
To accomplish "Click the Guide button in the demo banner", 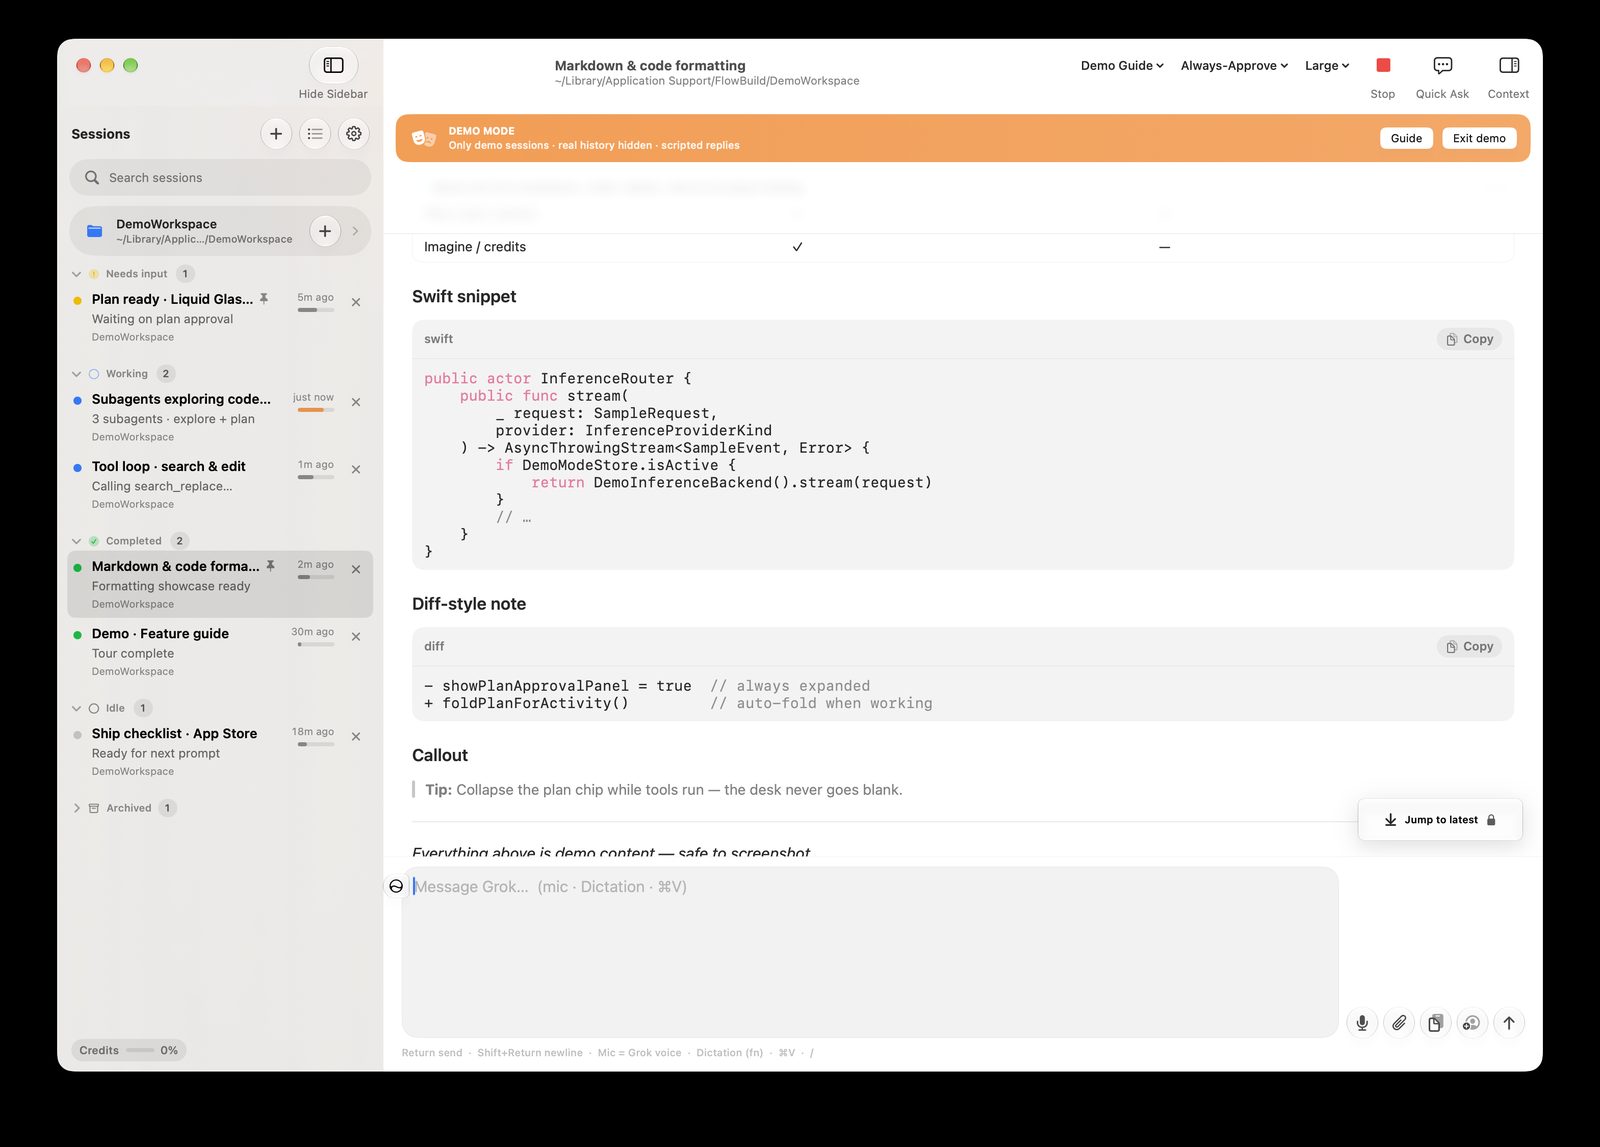I will pyautogui.click(x=1406, y=138).
